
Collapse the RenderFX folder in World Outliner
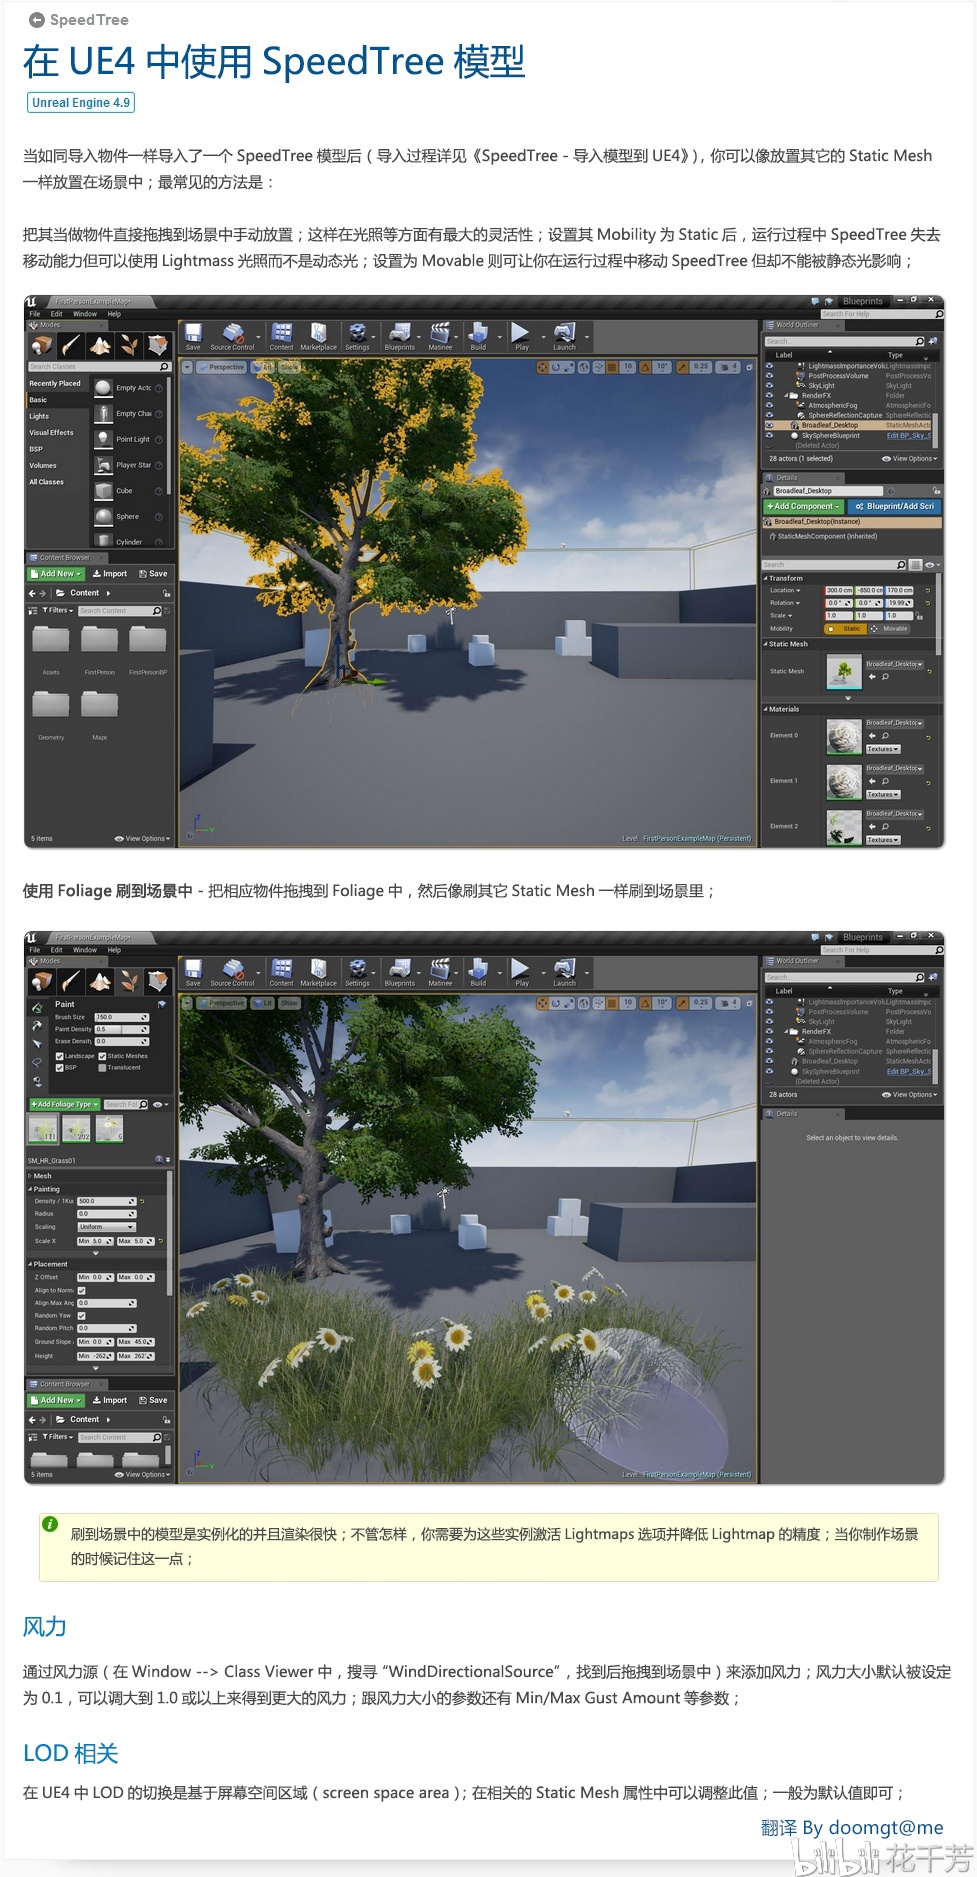[786, 395]
